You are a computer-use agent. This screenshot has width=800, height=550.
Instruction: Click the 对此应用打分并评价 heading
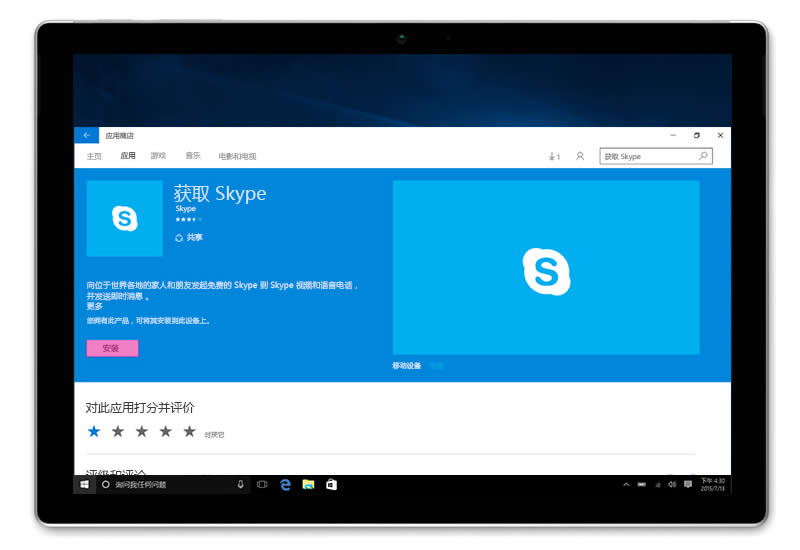(140, 408)
